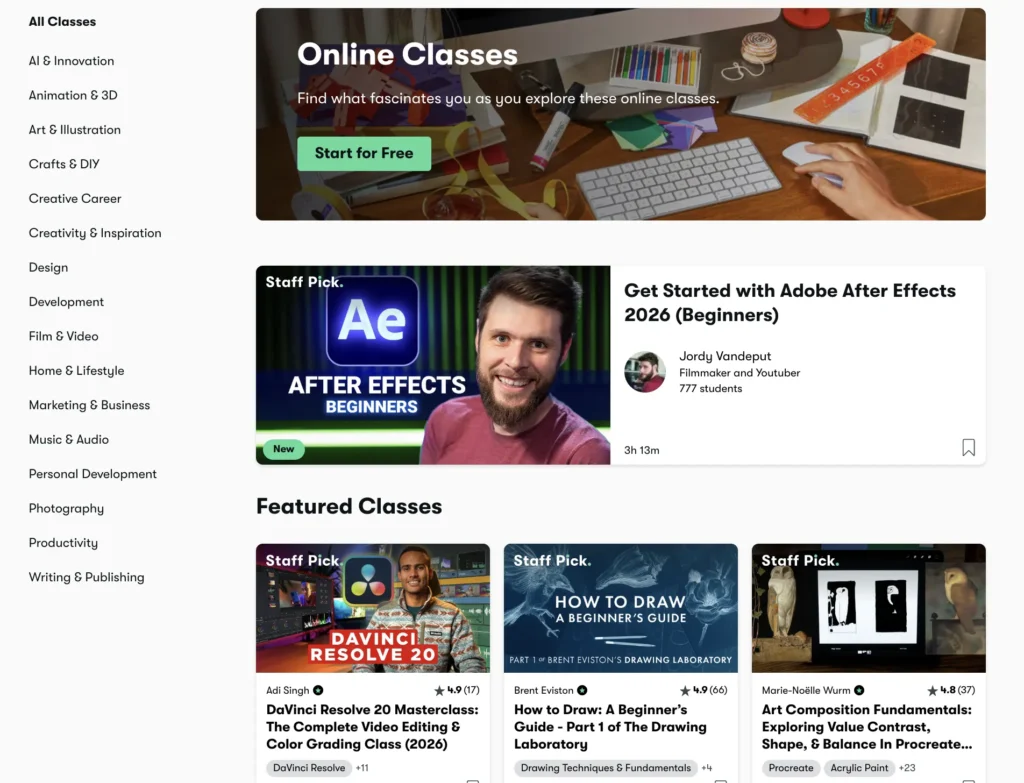
Task: Expand the +11 more tags on DaVinci class
Action: 362,768
